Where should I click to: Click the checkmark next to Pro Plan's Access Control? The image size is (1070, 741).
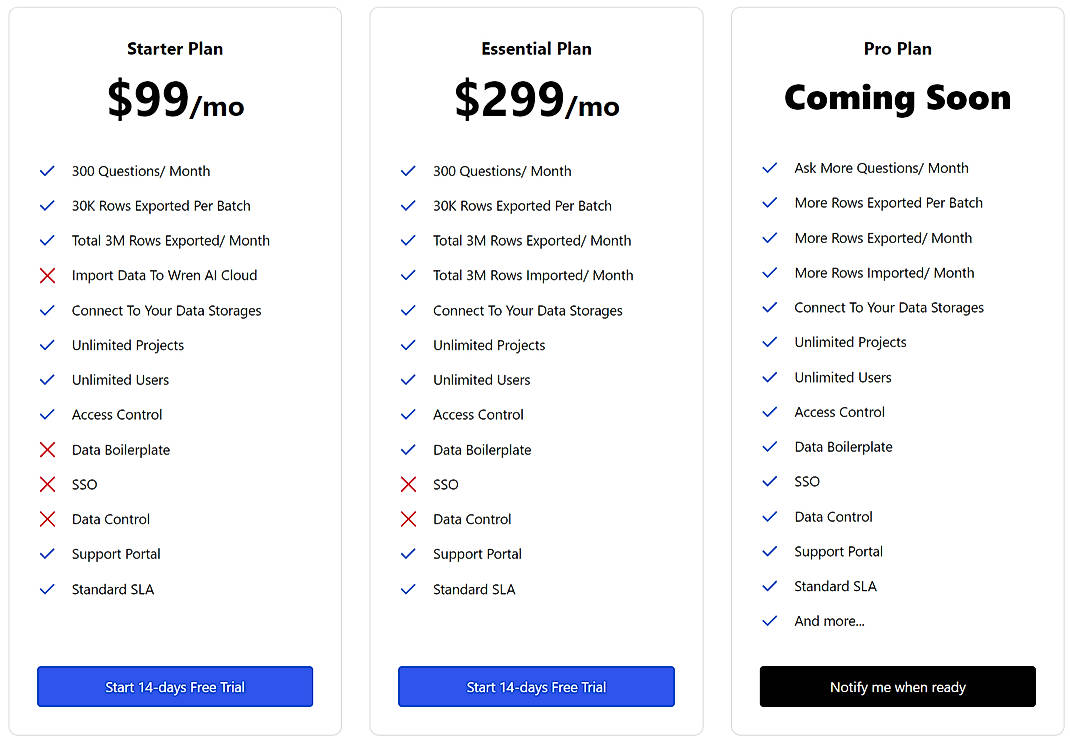769,412
